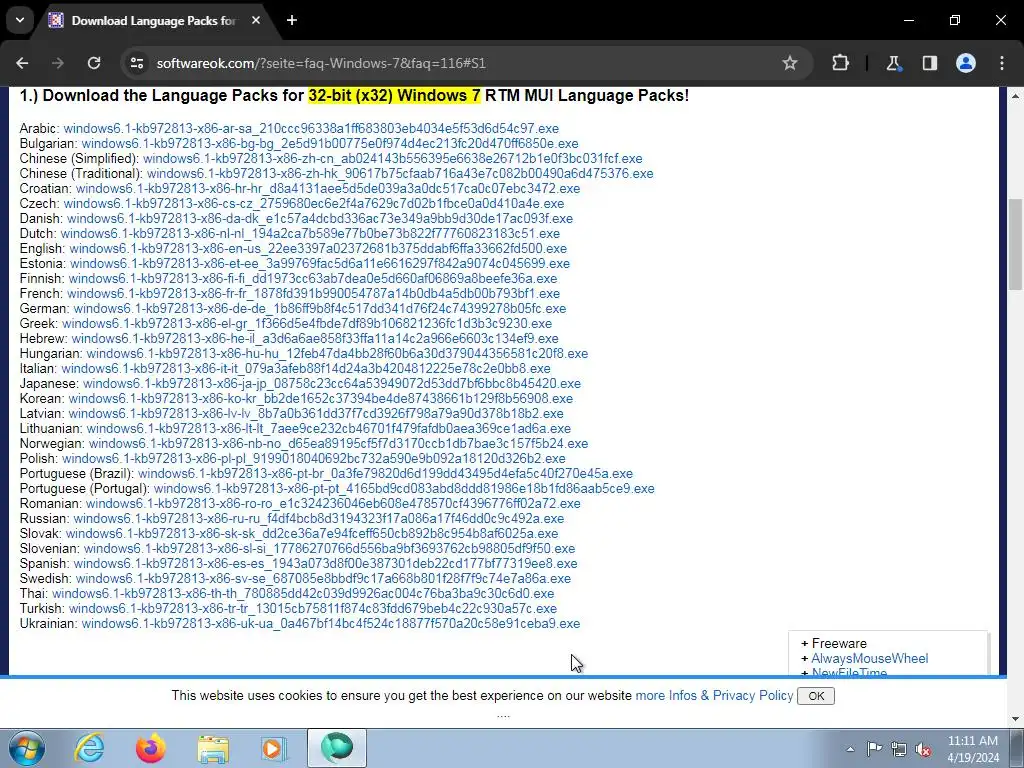The width and height of the screenshot is (1024, 768).
Task: Download the Czech cs-cz language pack
Action: pos(313,204)
